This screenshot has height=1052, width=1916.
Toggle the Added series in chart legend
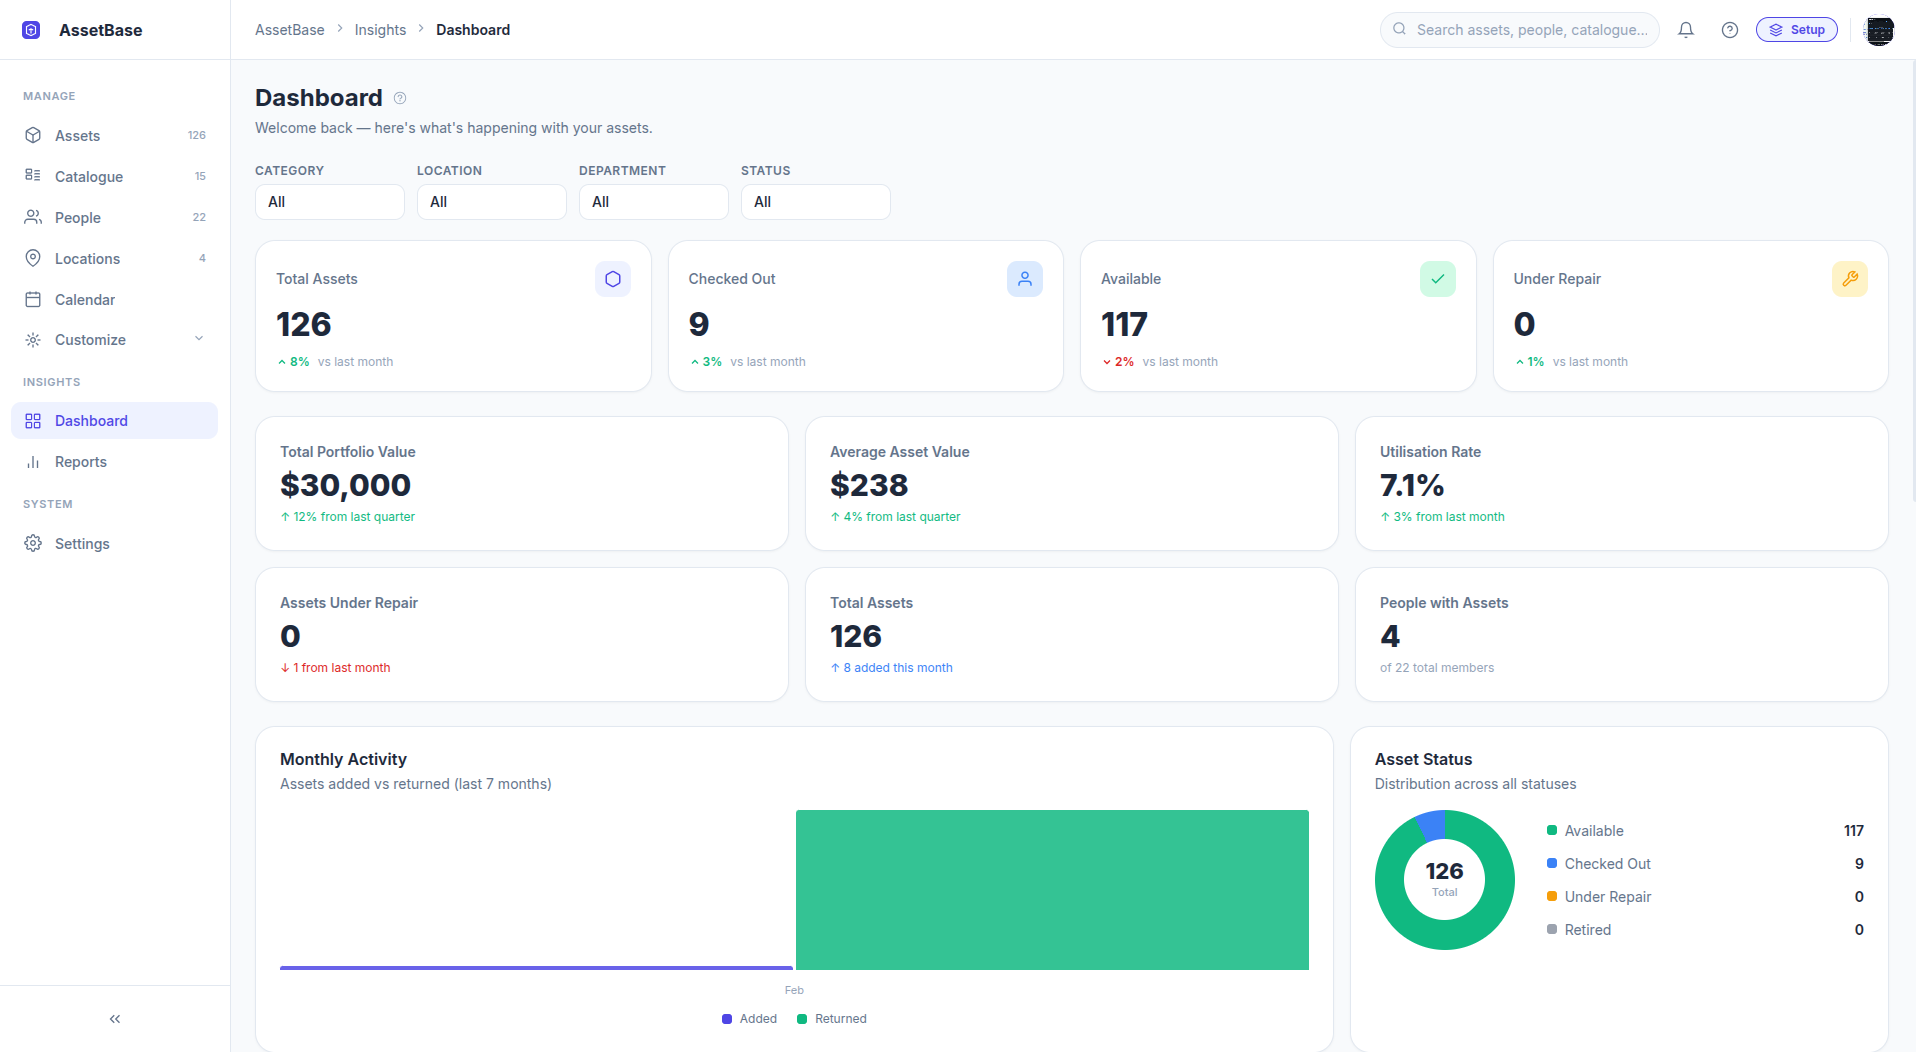point(749,1018)
